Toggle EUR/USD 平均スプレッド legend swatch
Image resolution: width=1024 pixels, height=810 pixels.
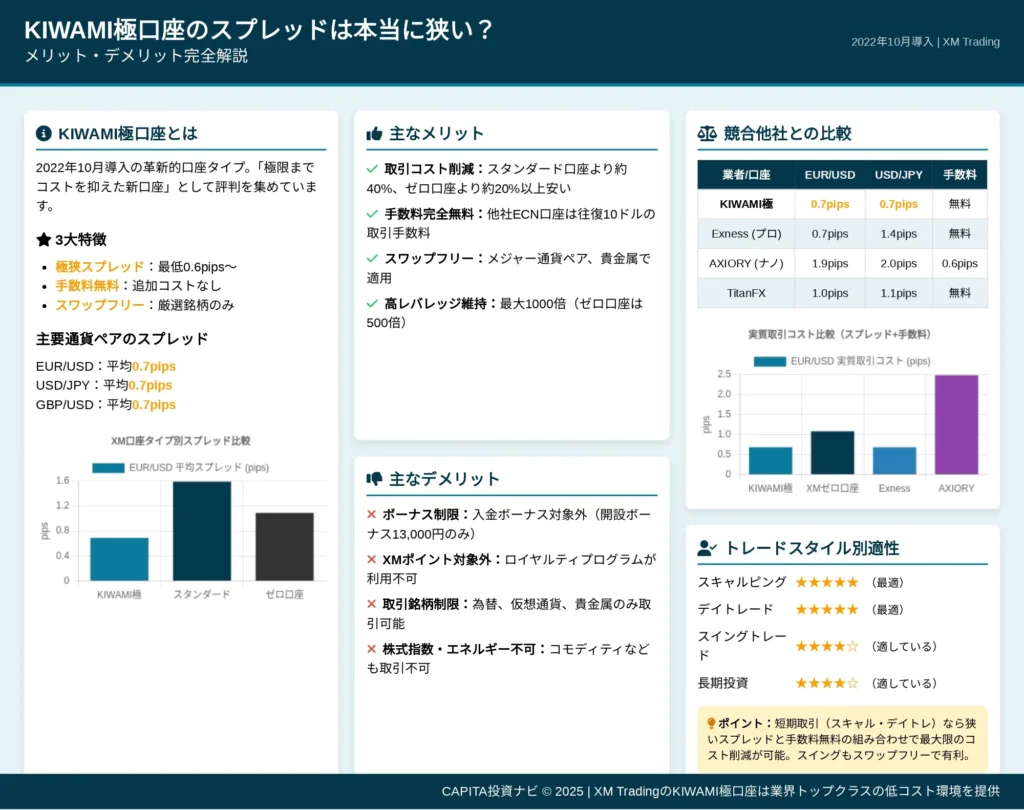108,468
